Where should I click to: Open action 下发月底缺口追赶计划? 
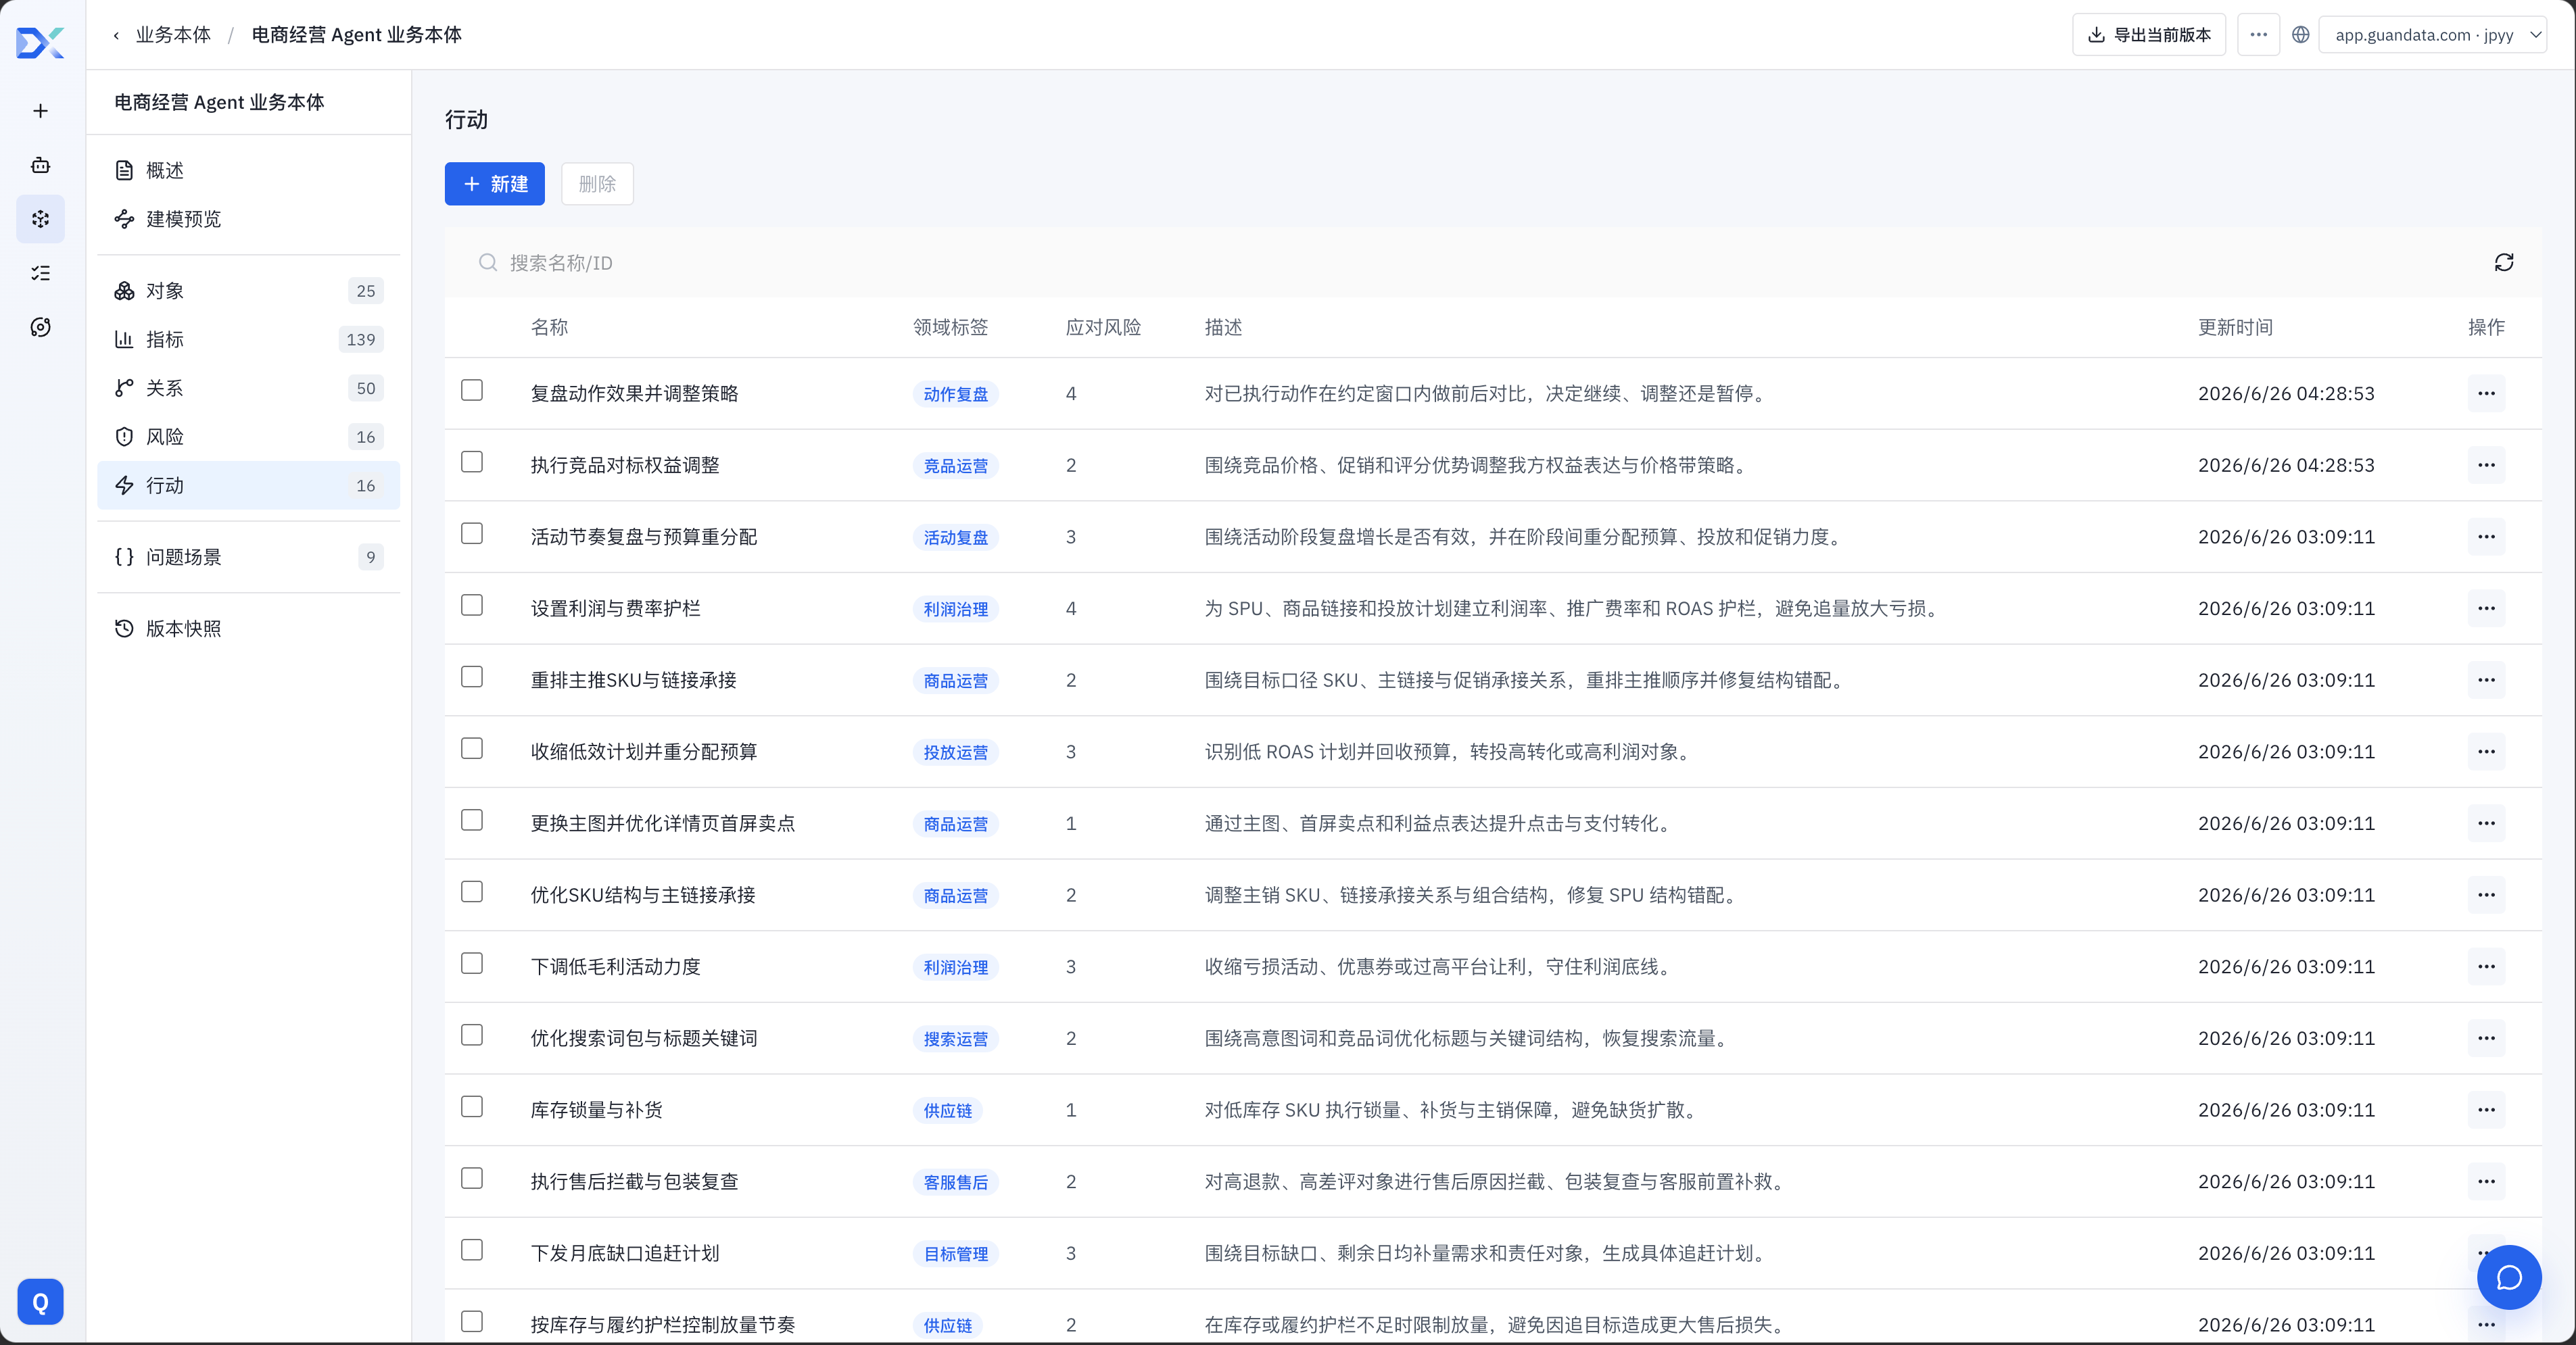pyautogui.click(x=625, y=1254)
